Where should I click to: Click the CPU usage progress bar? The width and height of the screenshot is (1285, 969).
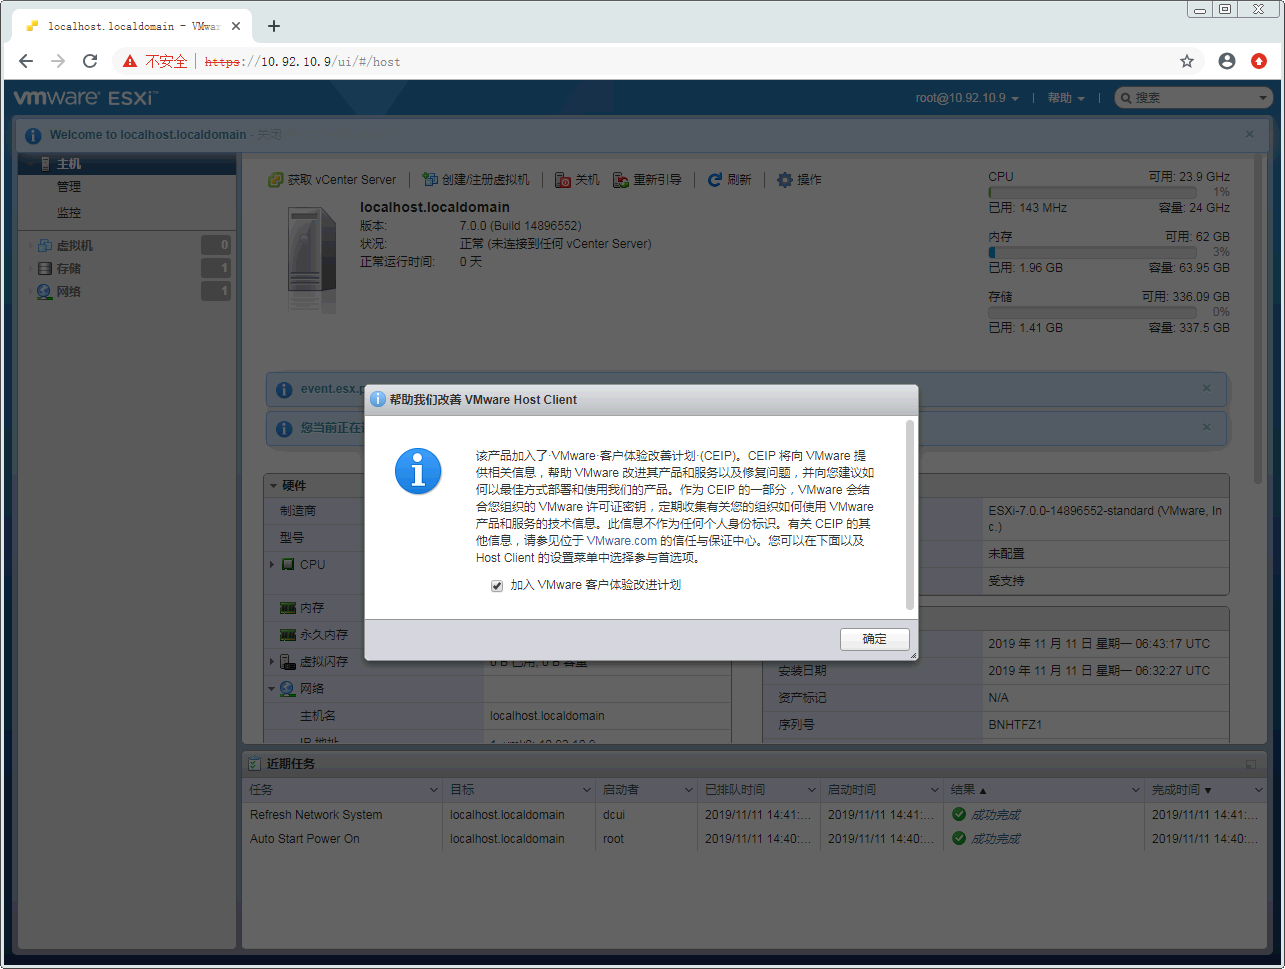(1092, 191)
